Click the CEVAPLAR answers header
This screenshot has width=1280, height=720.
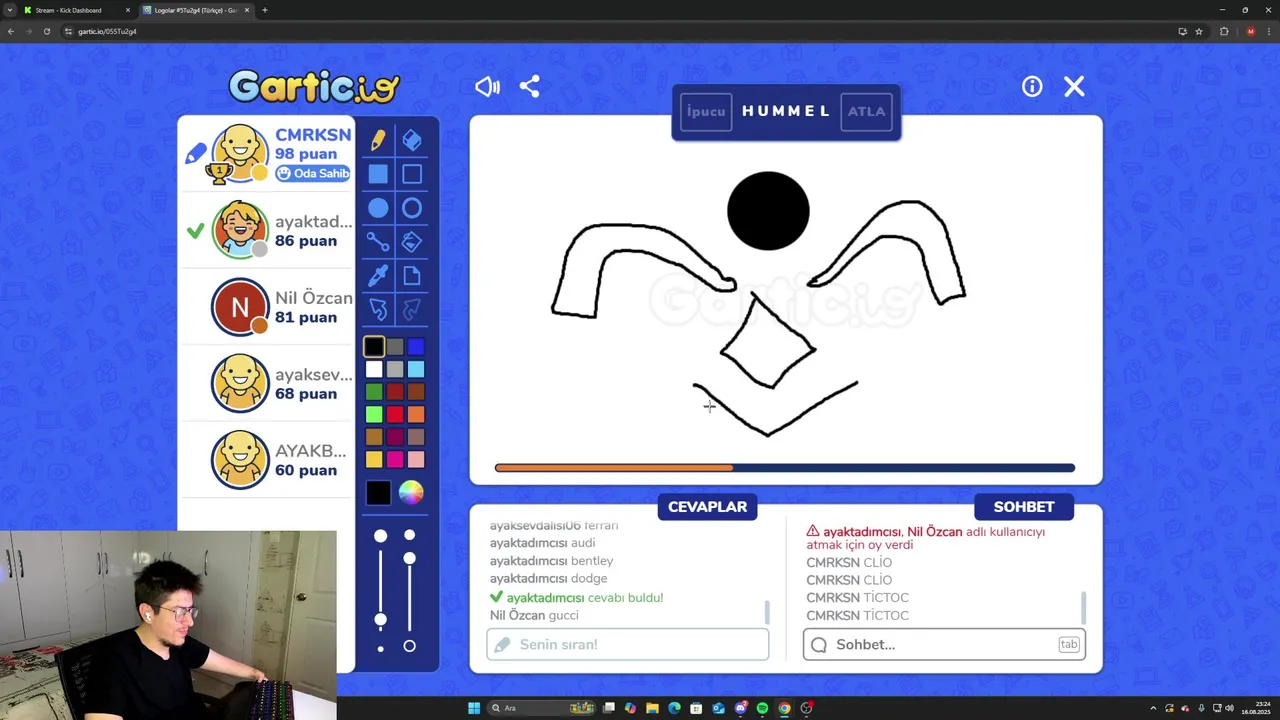707,507
